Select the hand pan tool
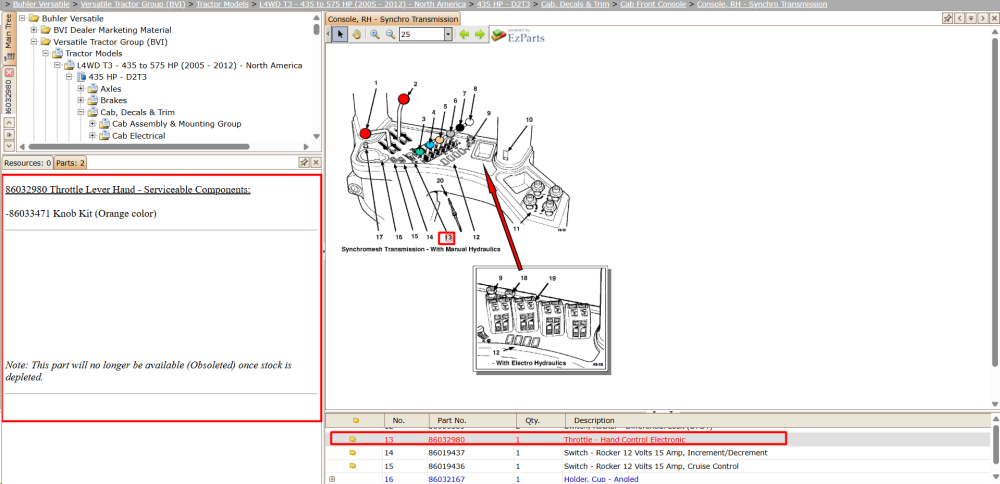The width and height of the screenshot is (1000, 484). coord(357,34)
